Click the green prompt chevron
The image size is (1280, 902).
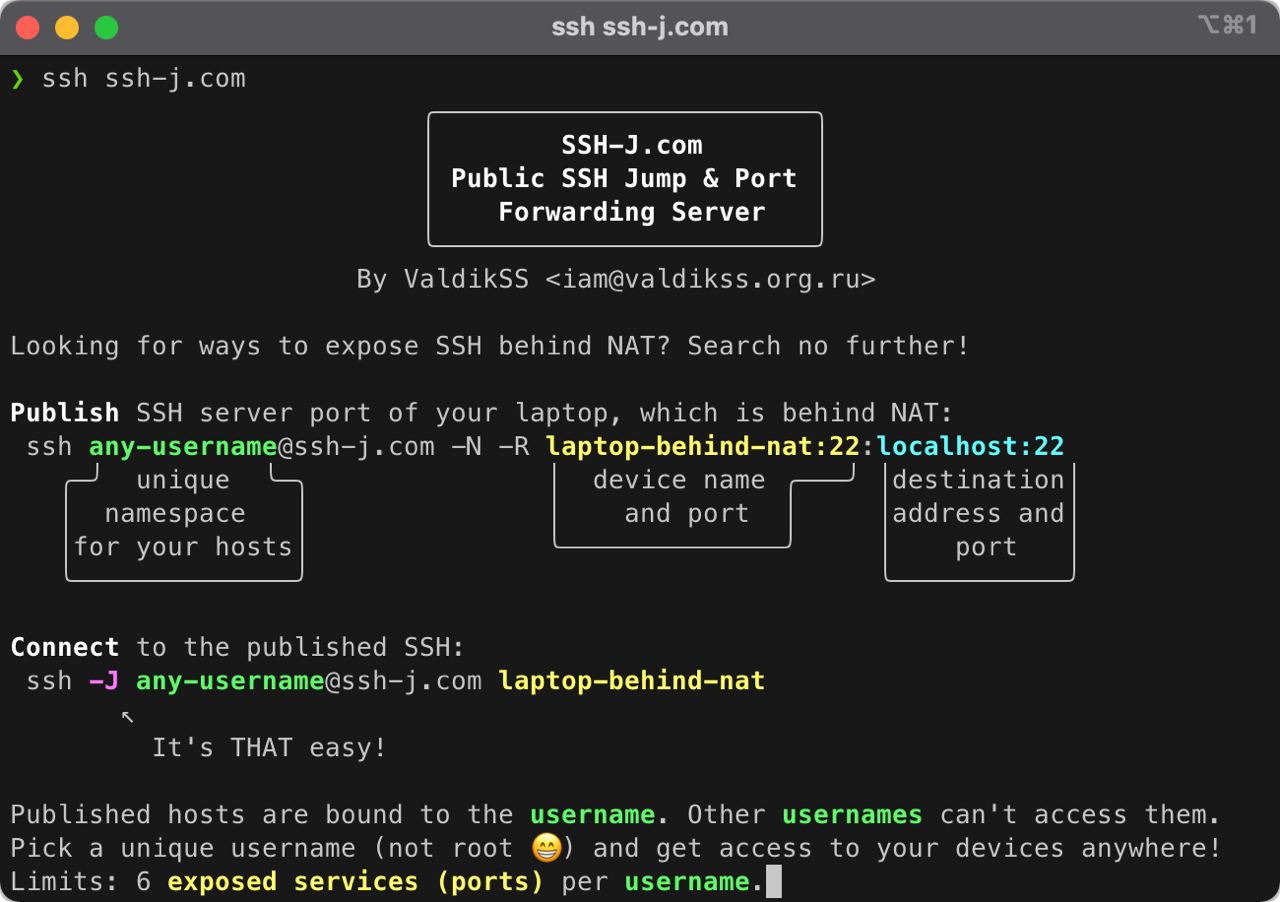click(x=17, y=79)
